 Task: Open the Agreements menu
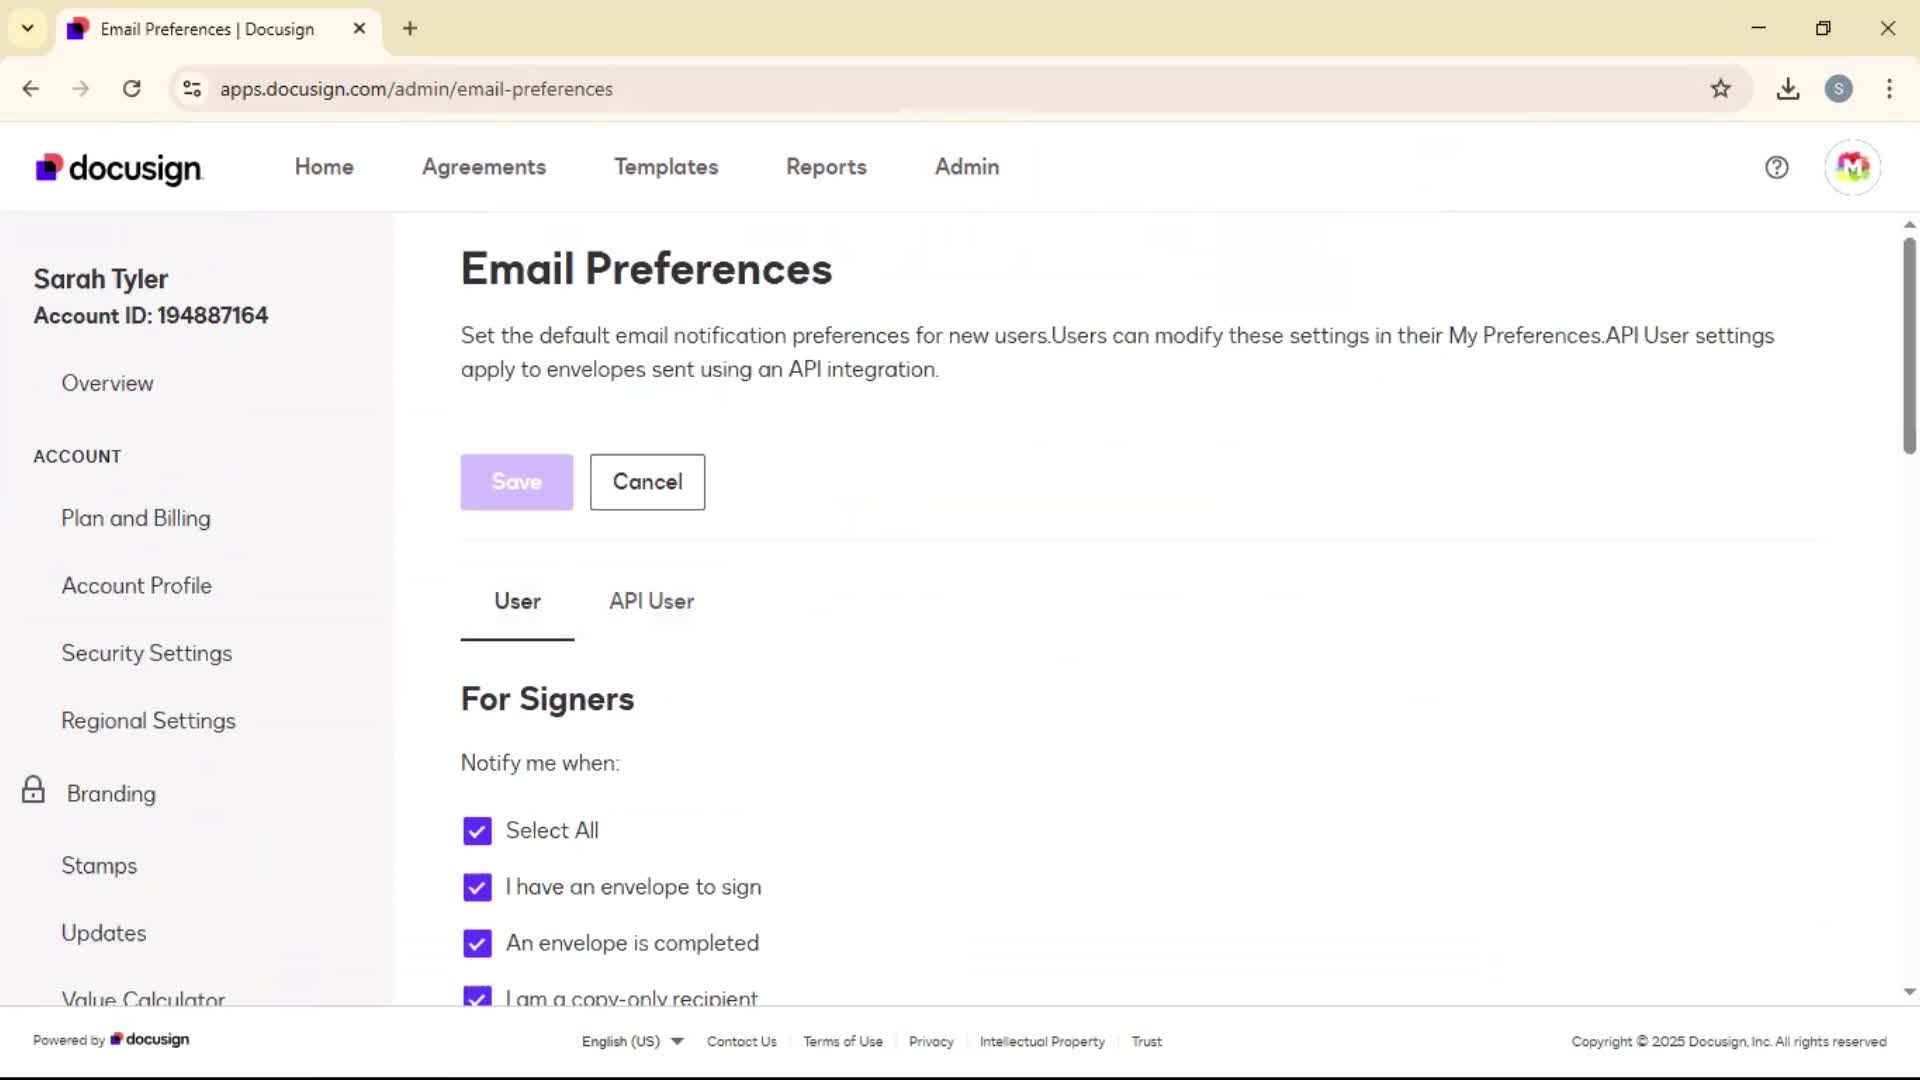pyautogui.click(x=484, y=167)
